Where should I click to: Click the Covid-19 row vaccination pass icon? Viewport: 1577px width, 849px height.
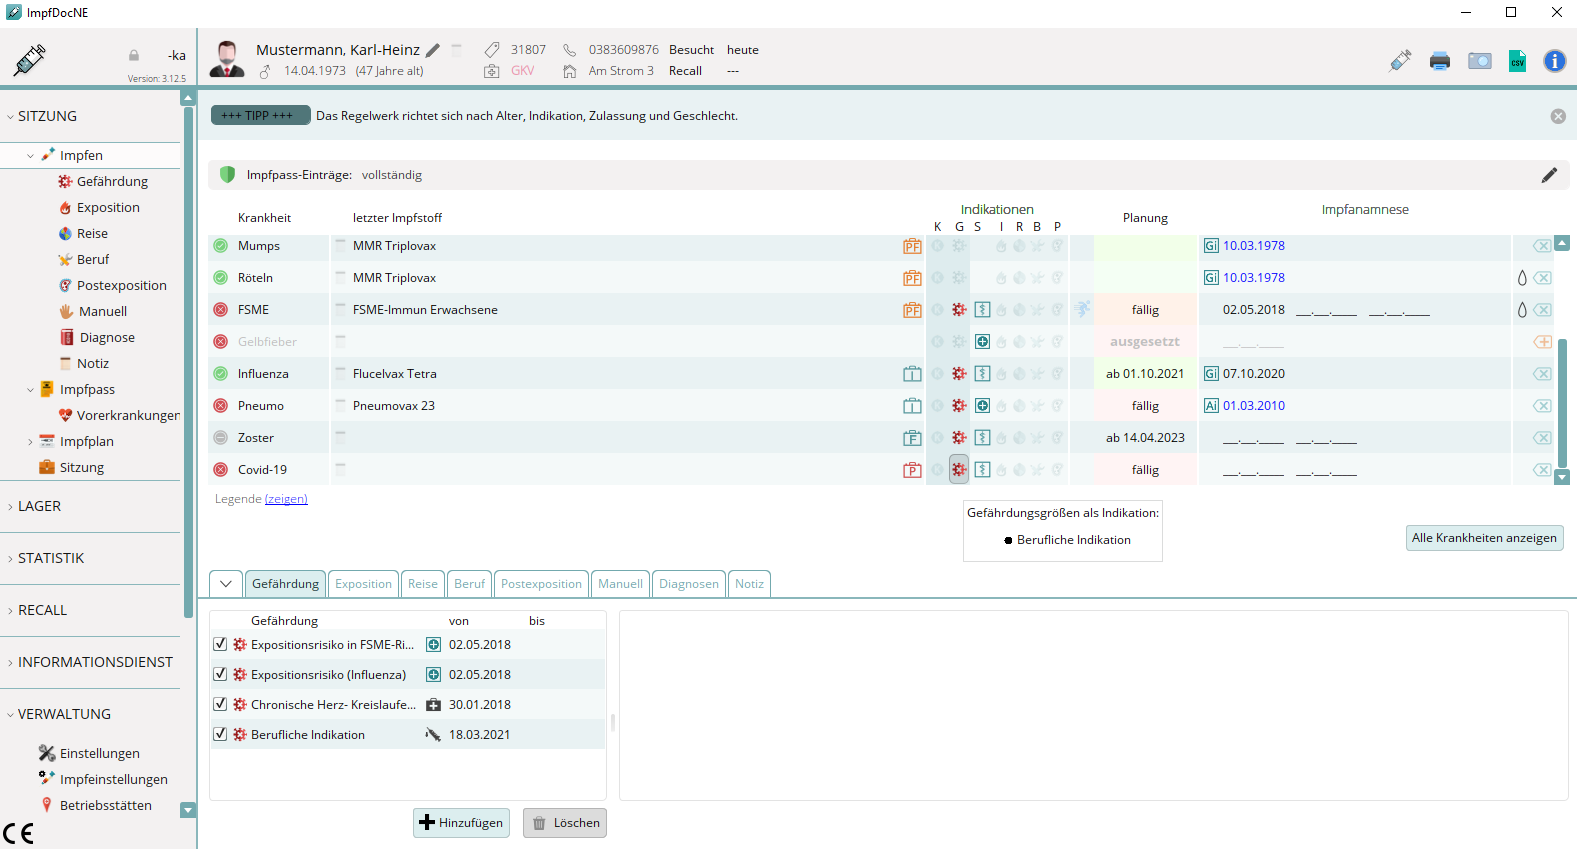click(x=912, y=470)
